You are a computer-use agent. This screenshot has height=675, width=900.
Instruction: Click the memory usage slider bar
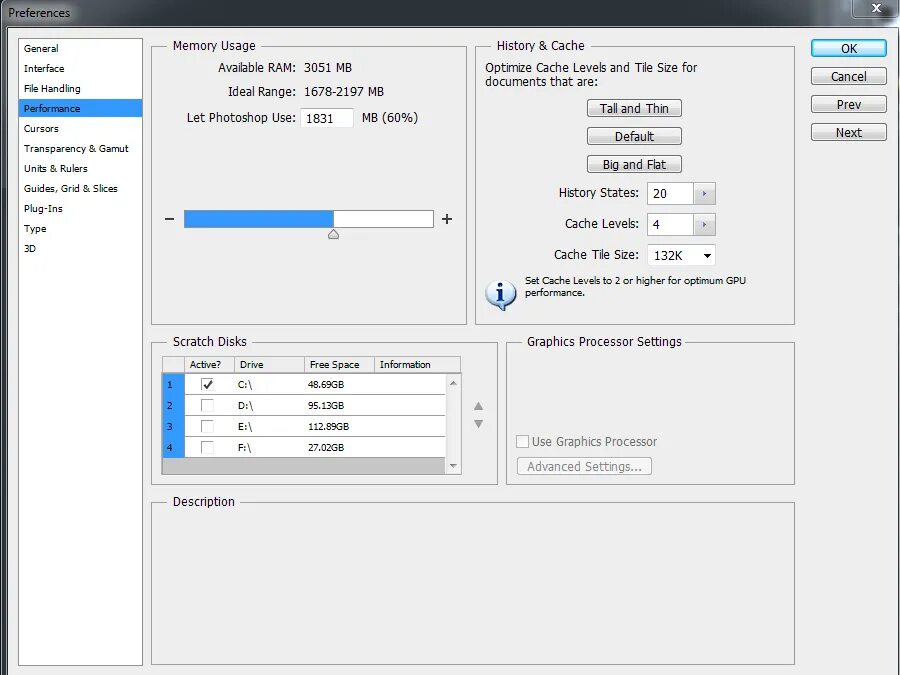click(309, 219)
